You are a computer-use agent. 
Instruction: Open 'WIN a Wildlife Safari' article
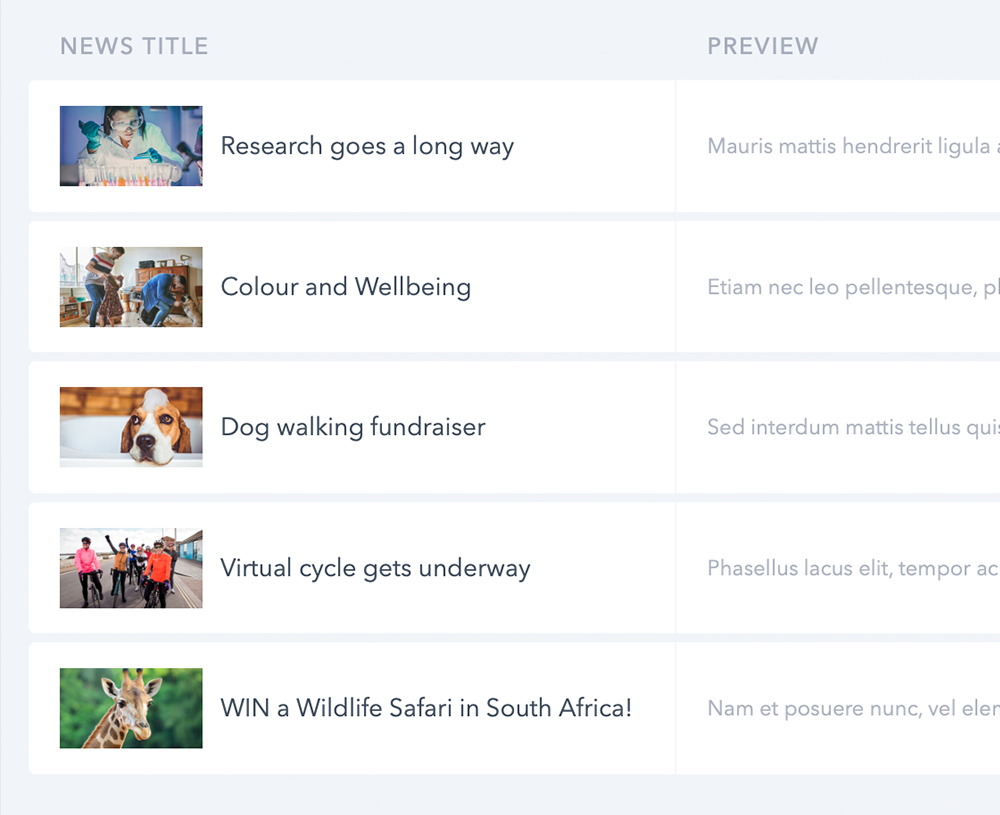coord(426,708)
